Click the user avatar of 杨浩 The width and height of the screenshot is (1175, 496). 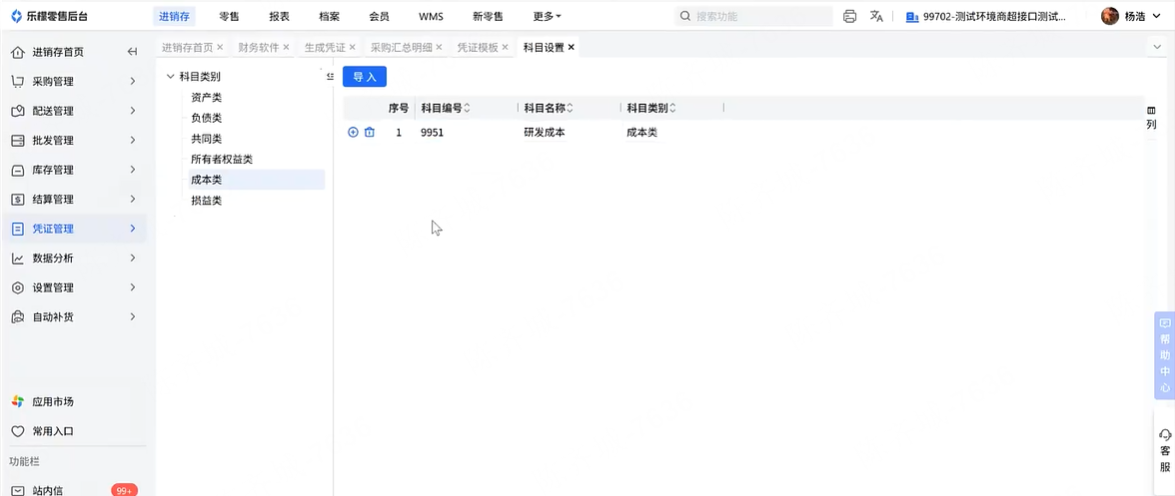(1110, 16)
